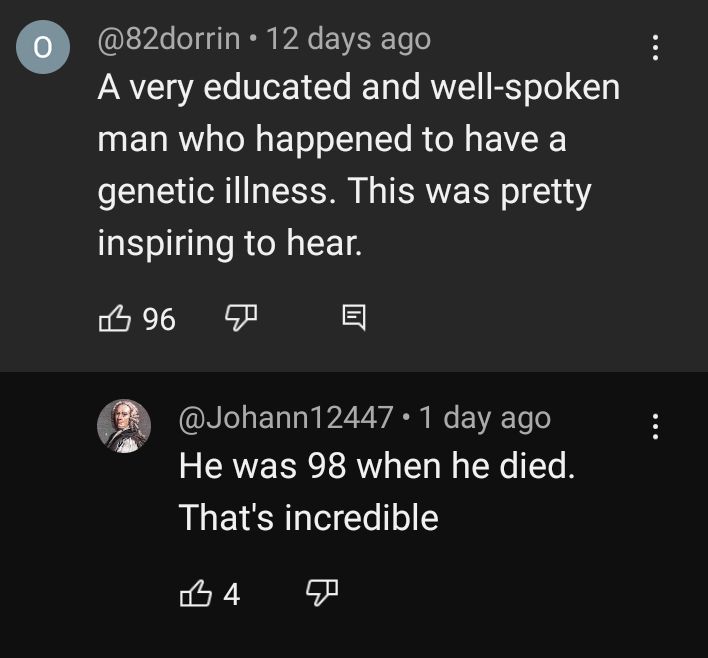Click the "1 day ago" timestamp
708x658 pixels.
point(484,418)
